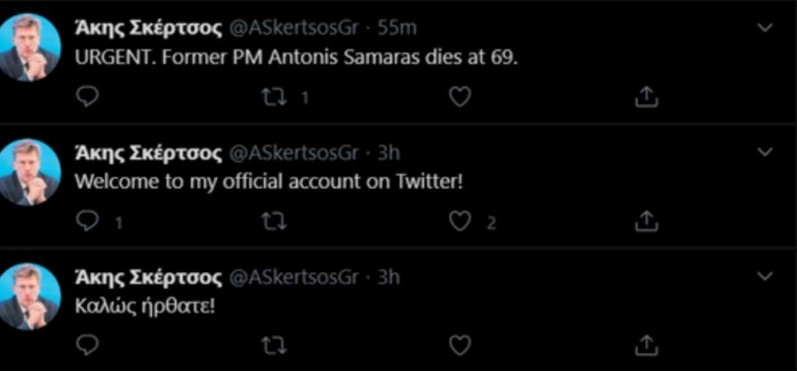Screen dimensions: 797x372
Task: Retweet the URGENT Samaras tweet
Action: click(x=273, y=97)
